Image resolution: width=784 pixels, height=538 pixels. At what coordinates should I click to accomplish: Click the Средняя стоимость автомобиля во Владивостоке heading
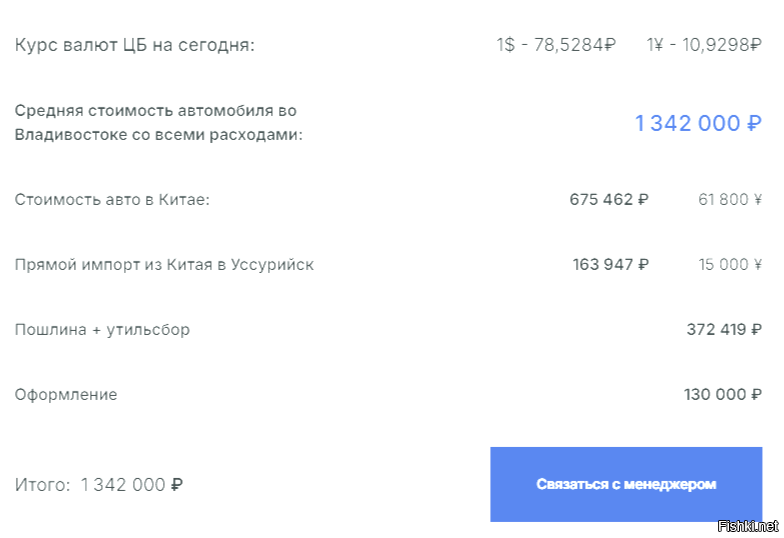[x=158, y=122]
